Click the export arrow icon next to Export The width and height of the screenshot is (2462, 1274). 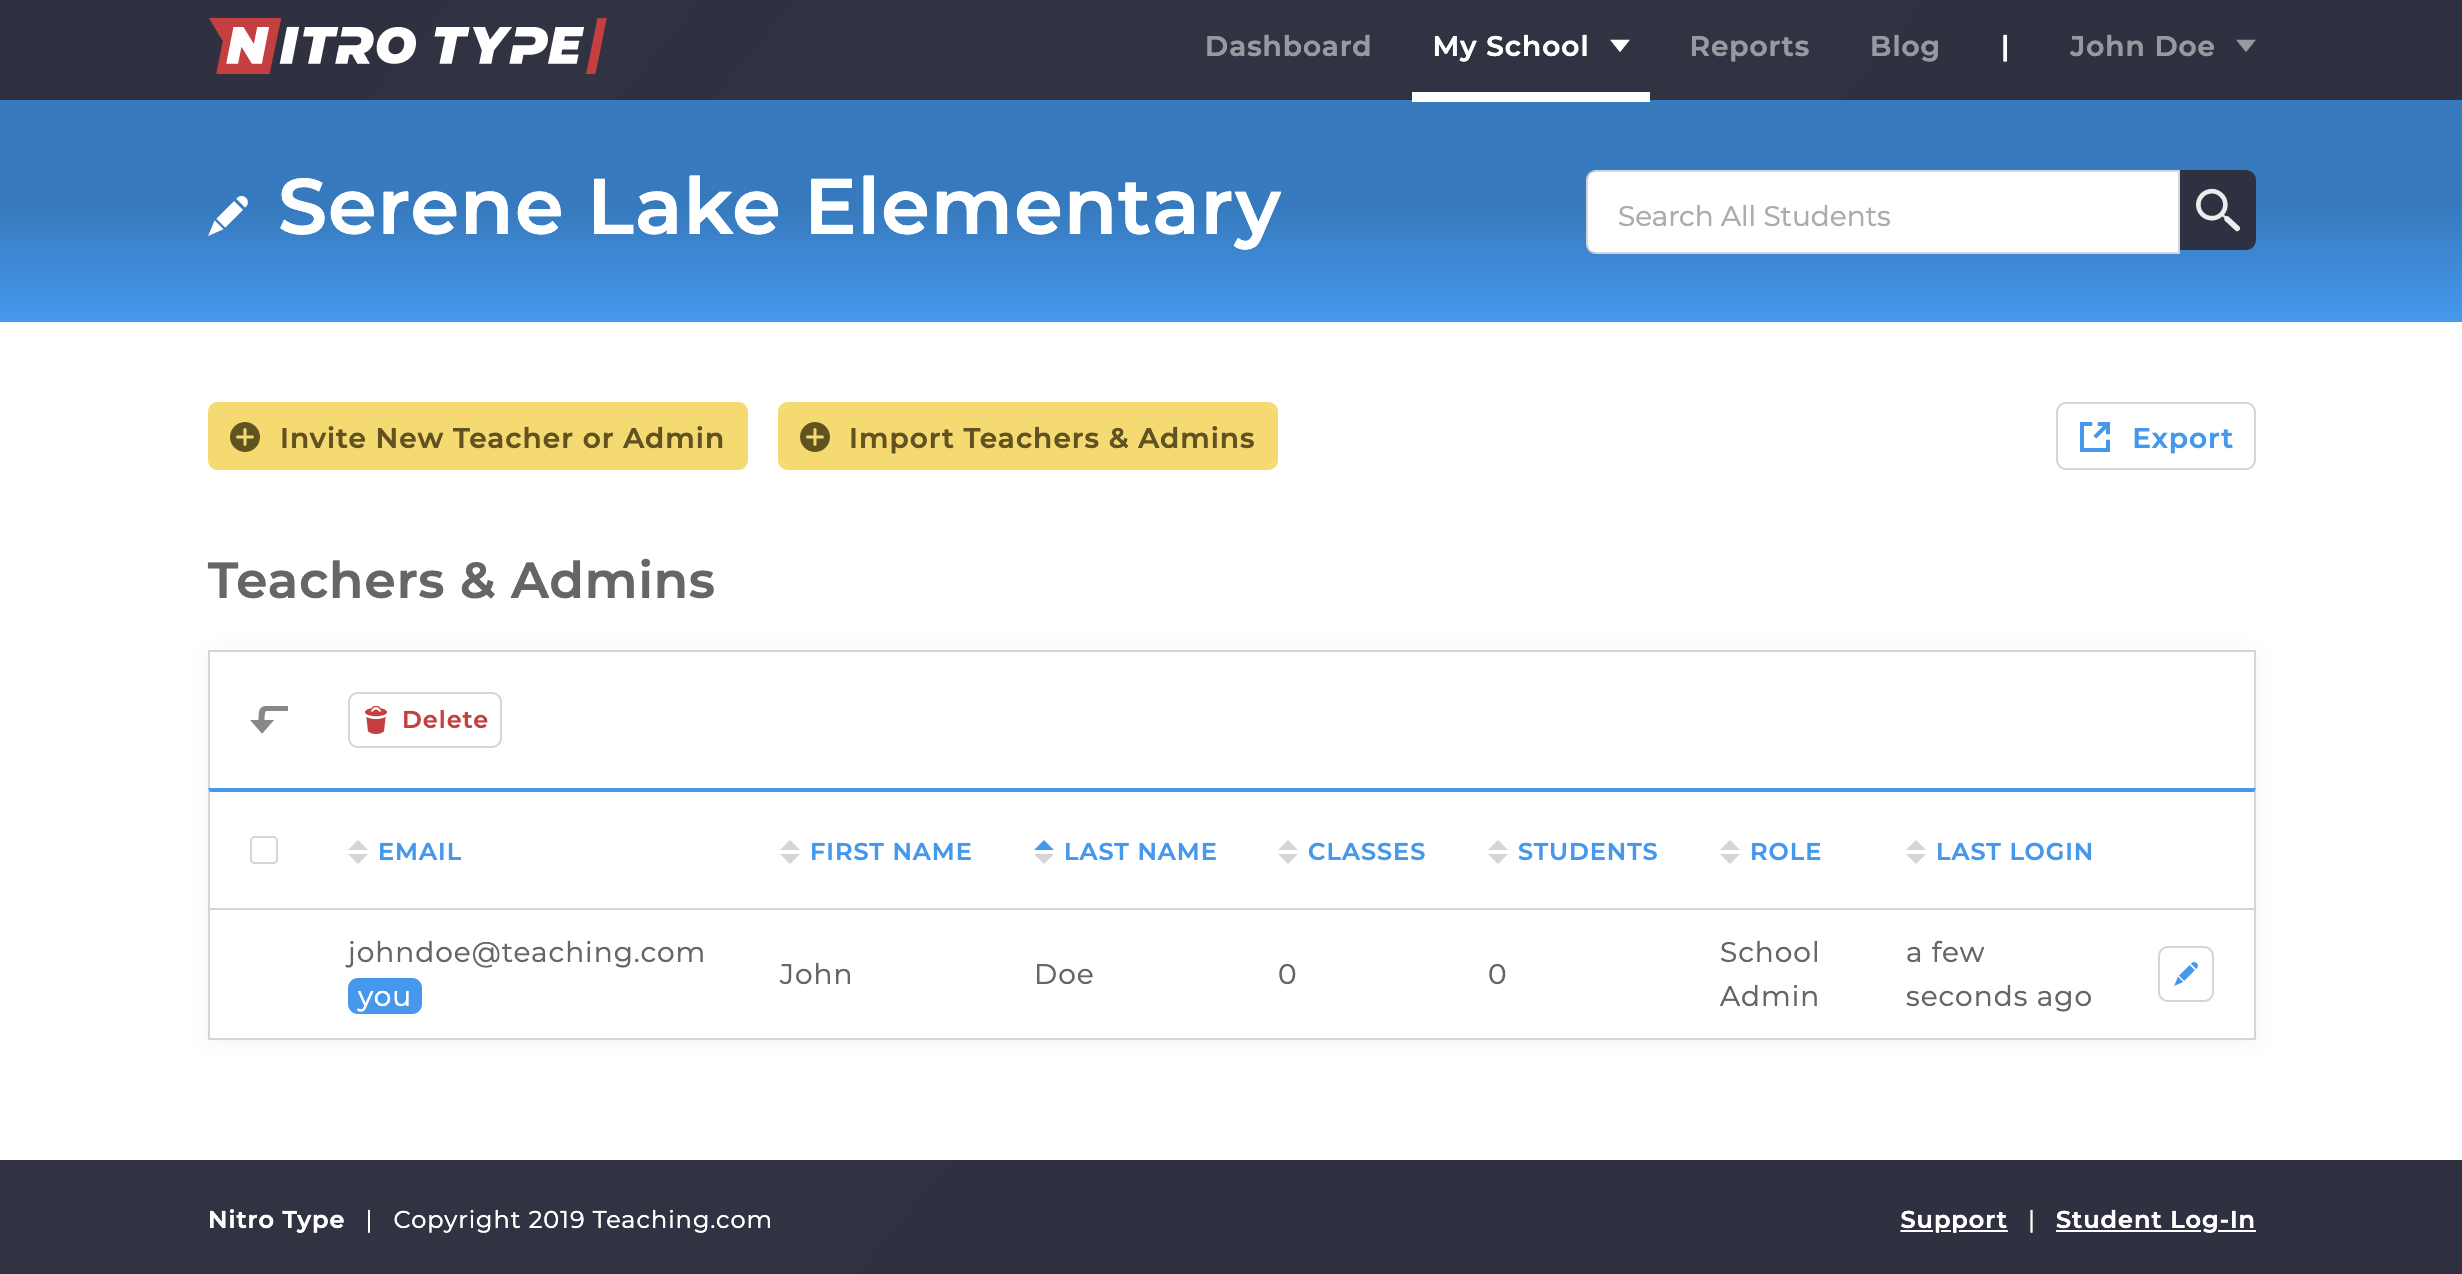(2096, 436)
